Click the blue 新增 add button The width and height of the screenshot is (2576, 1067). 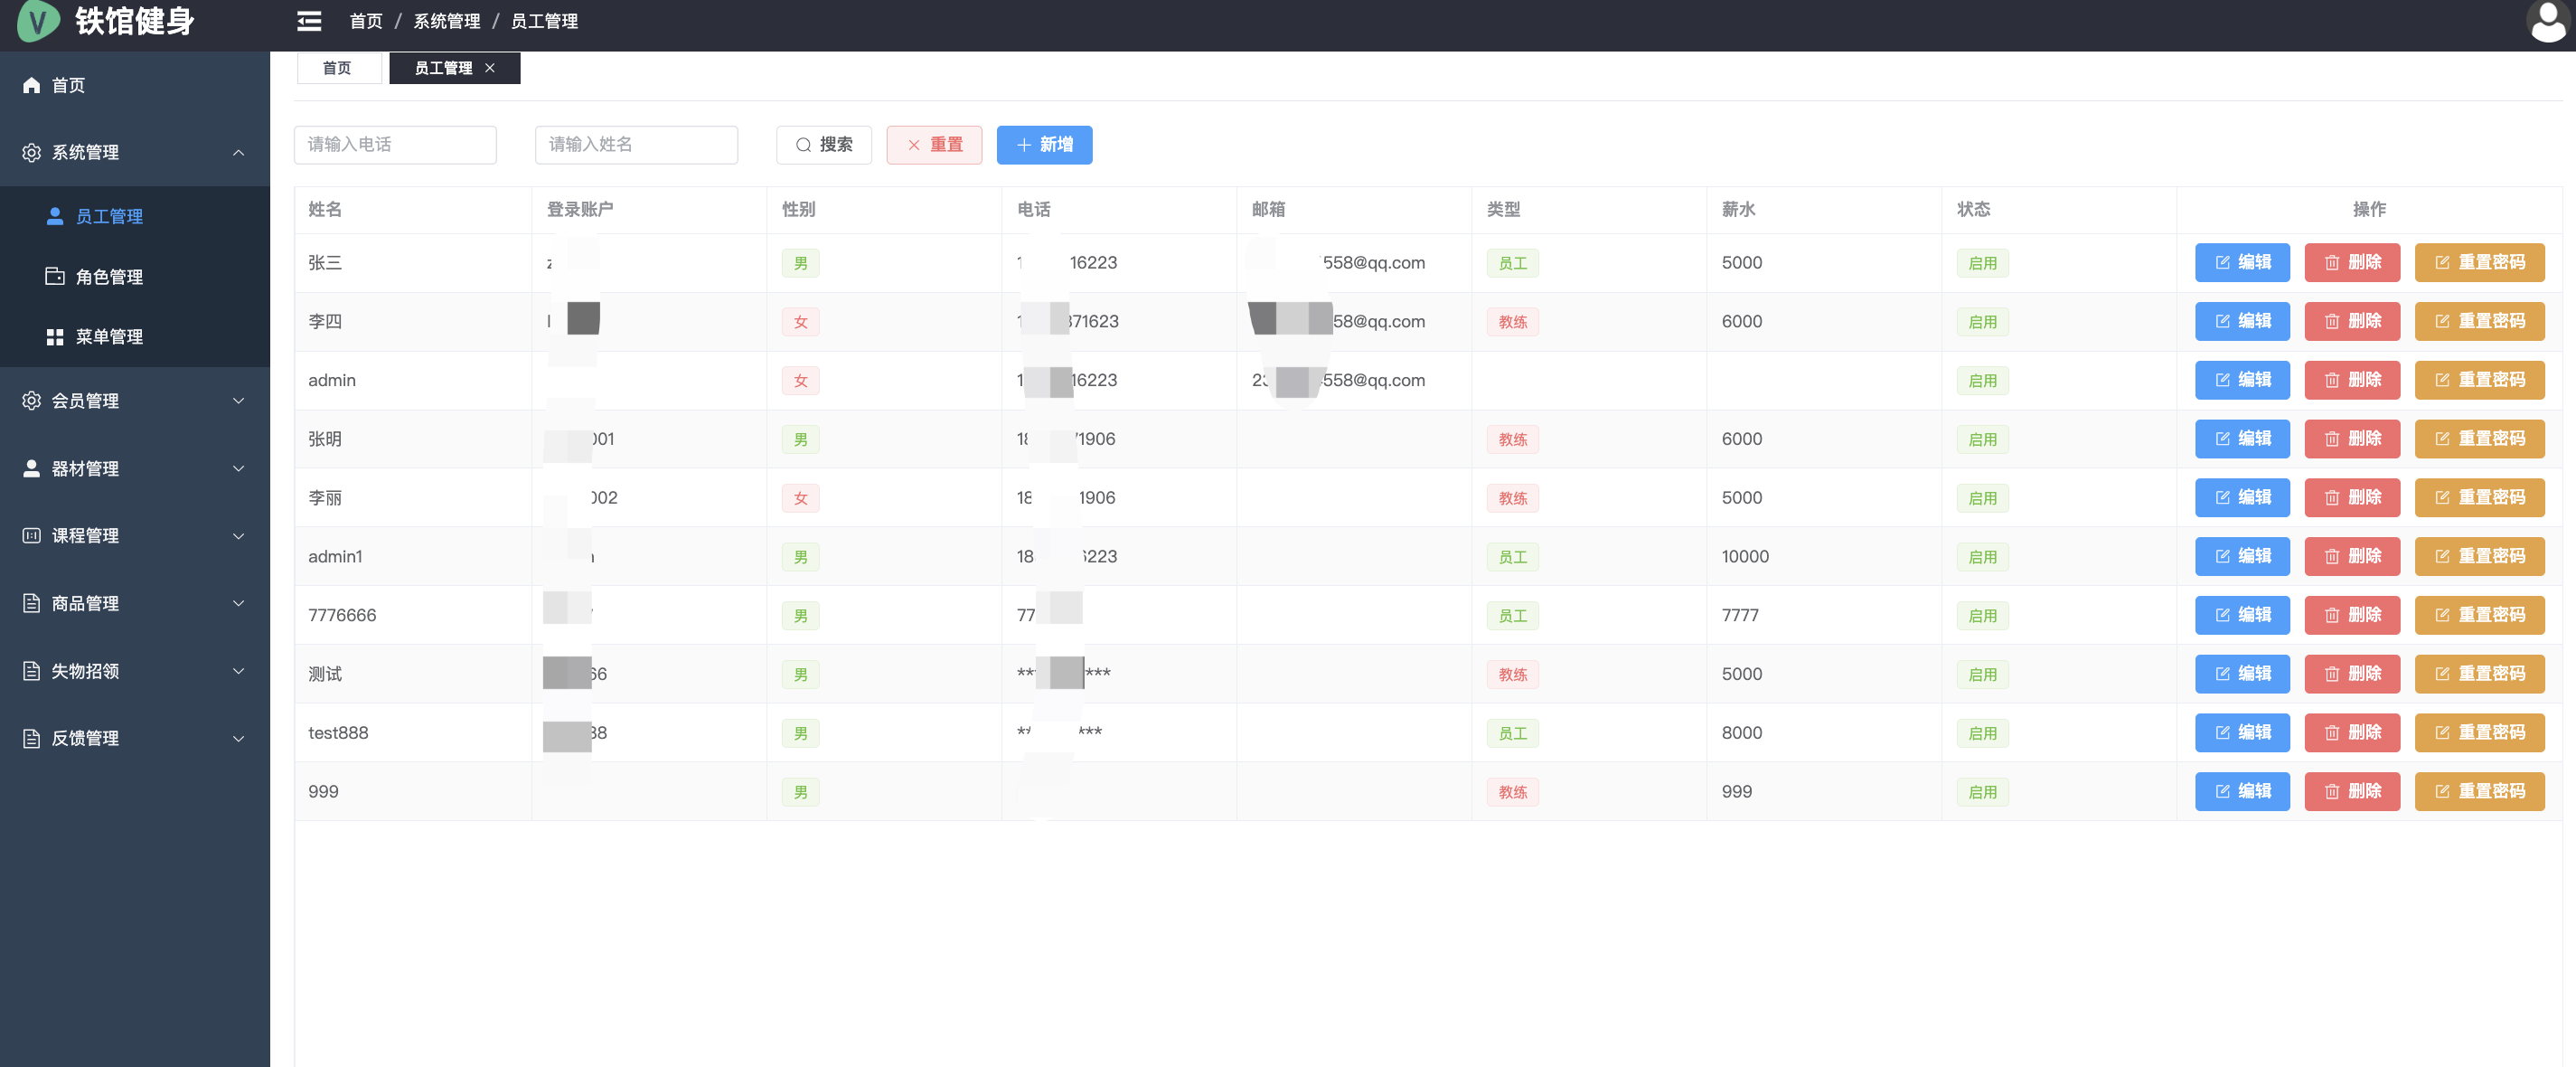[x=1044, y=145]
